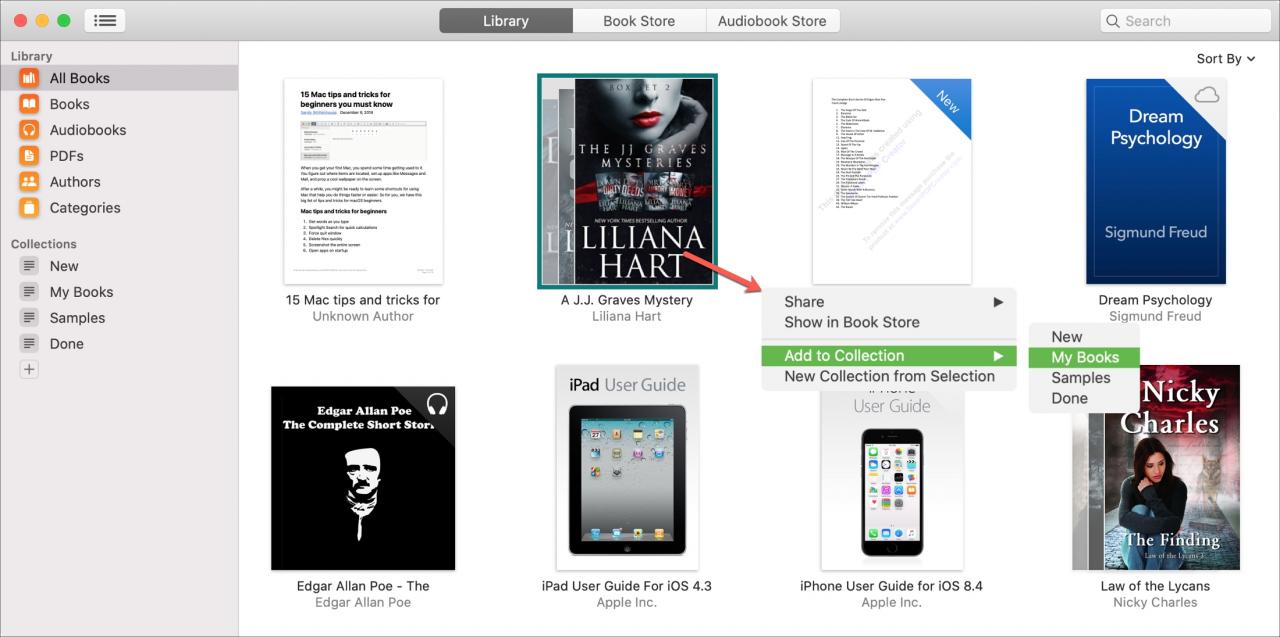Click the title 'Dream Psychology' under cover
1280x637 pixels.
pyautogui.click(x=1155, y=300)
